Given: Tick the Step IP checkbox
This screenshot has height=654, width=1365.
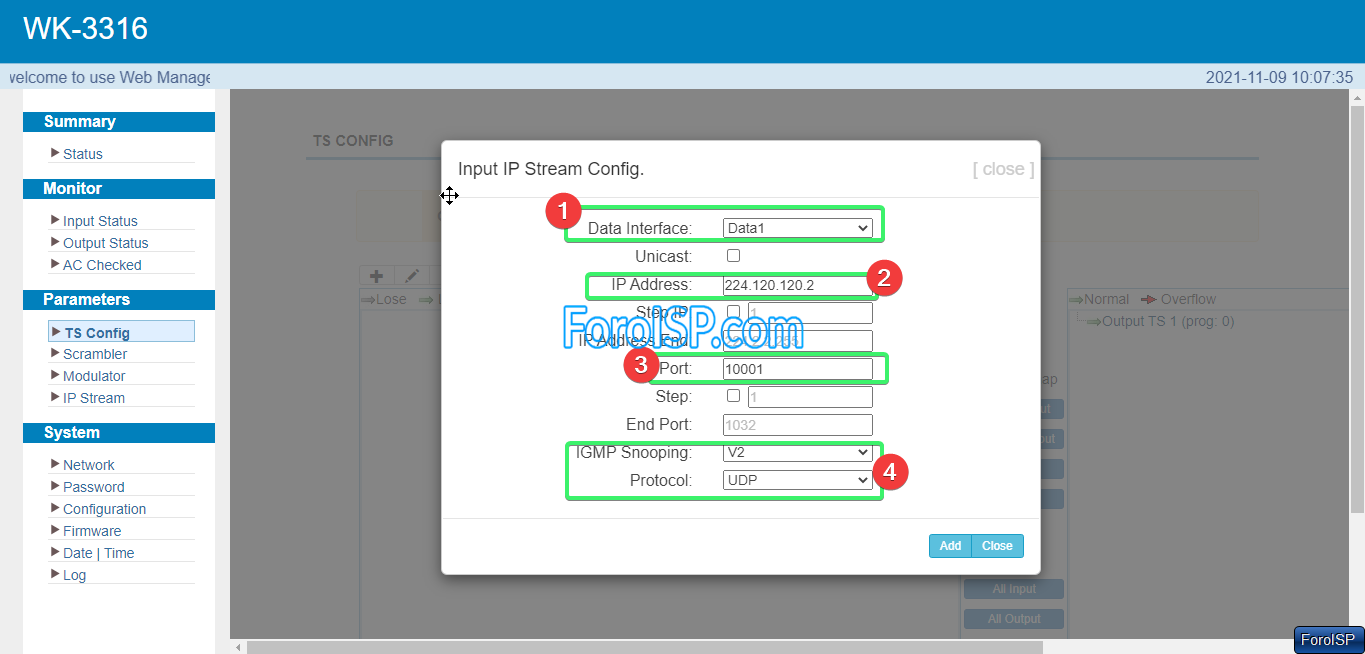Looking at the screenshot, I should 733,312.
